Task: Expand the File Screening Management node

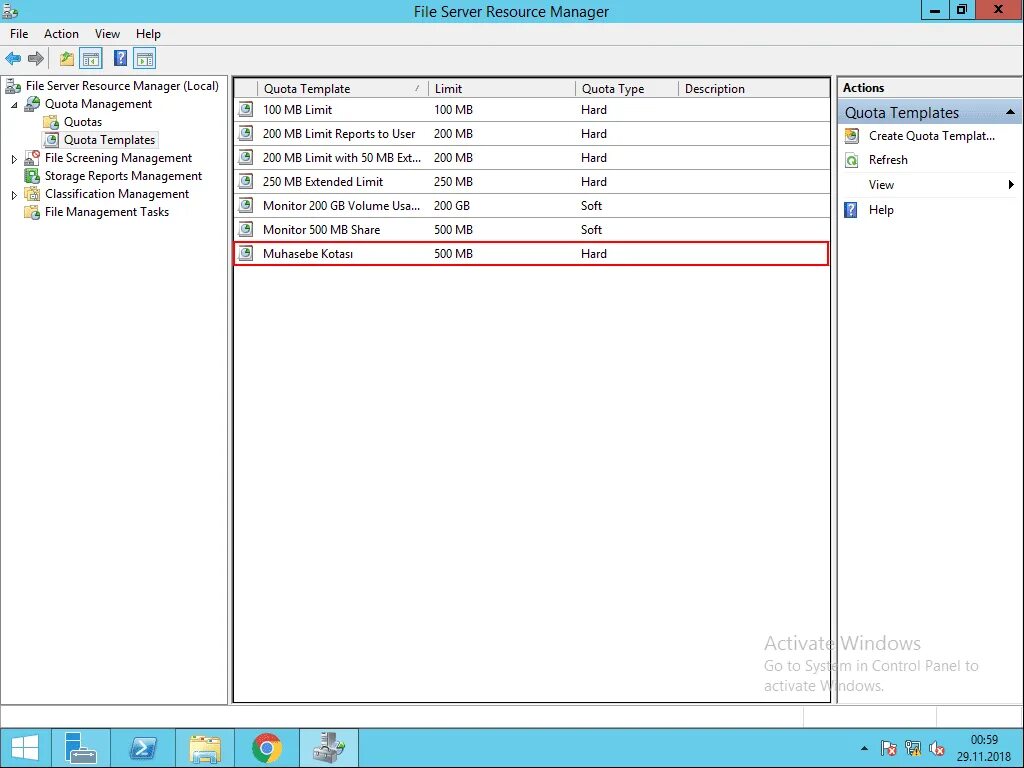Action: pos(14,159)
